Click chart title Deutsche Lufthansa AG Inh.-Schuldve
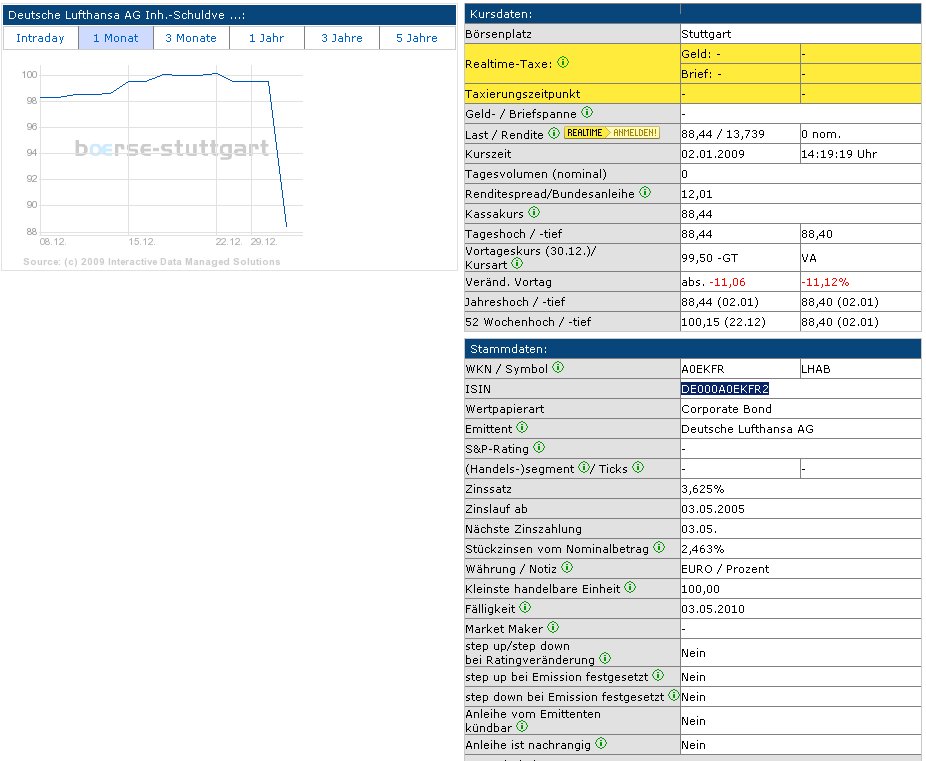Screen dimensions: 926x761 [x=126, y=15]
